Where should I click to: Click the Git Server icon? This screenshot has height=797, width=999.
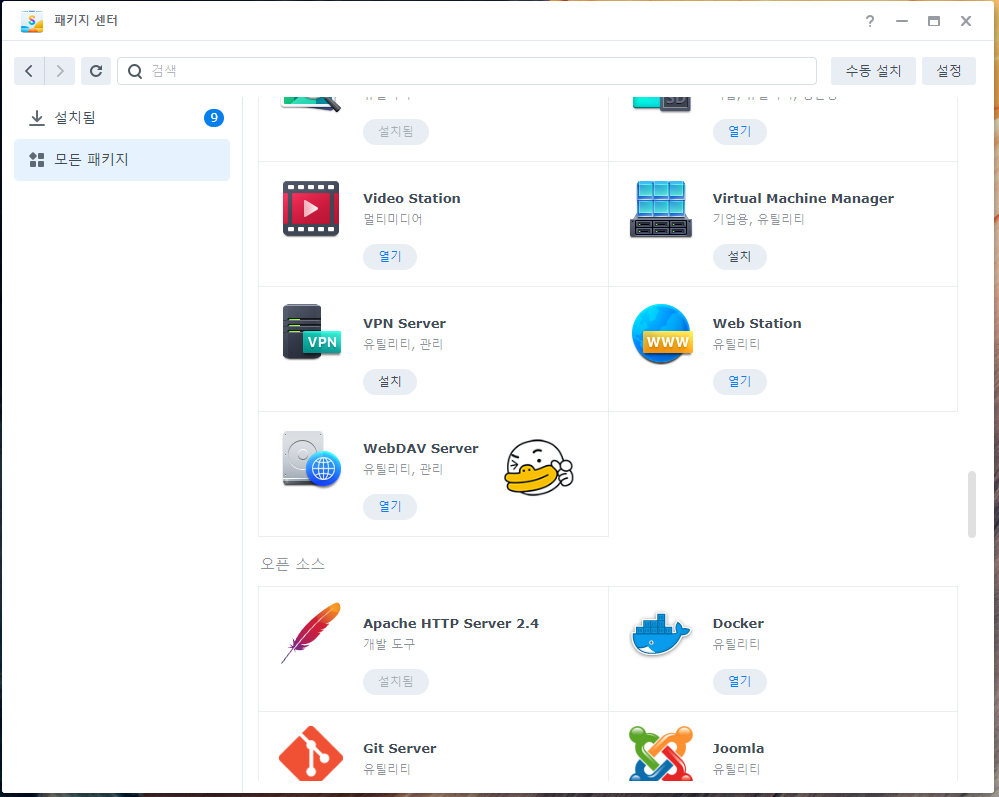pos(311,754)
